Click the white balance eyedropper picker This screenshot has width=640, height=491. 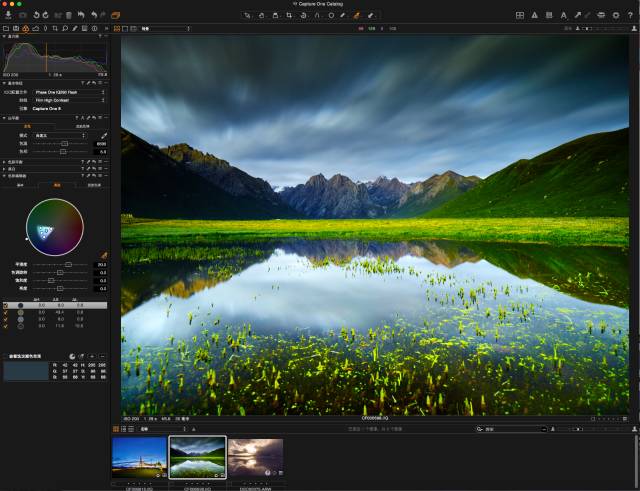pos(104,135)
